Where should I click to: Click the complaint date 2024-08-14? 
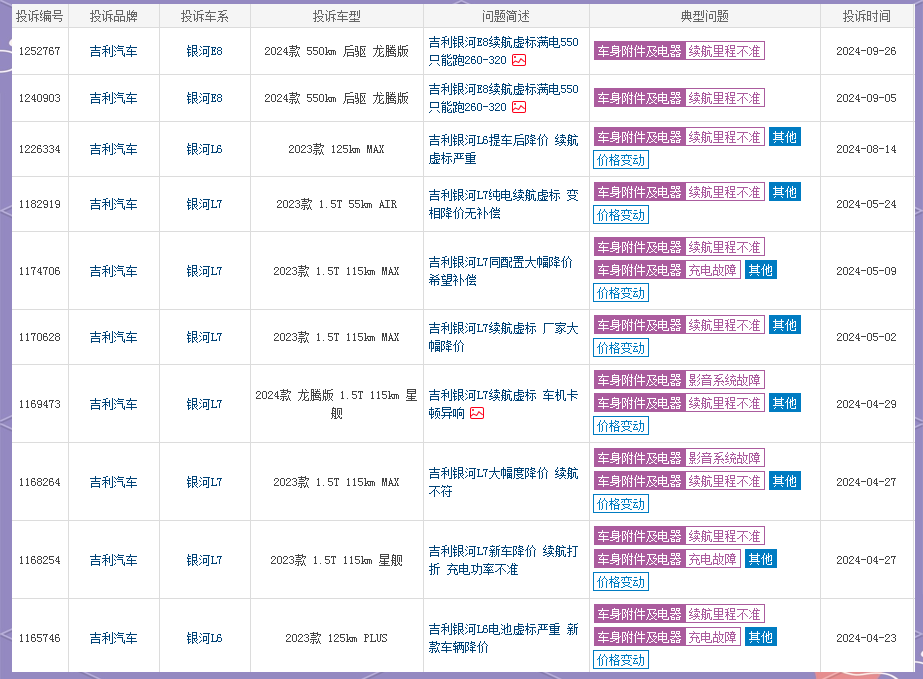(866, 149)
